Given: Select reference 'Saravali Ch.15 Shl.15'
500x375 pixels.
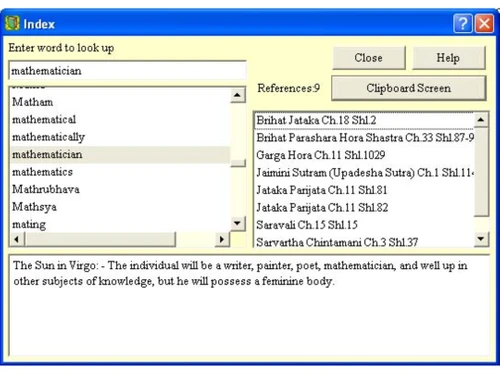Looking at the screenshot, I should pyautogui.click(x=364, y=225).
